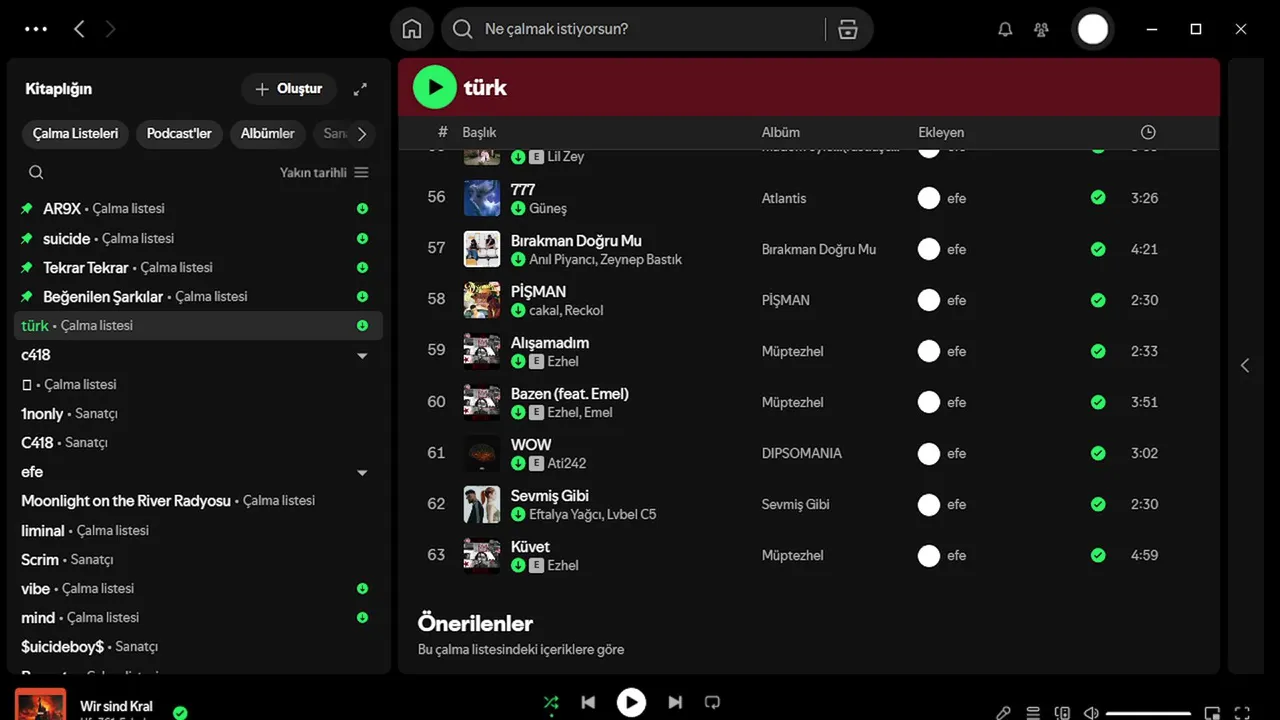Enter full screen player mode
Screen dimensions: 1280x720
[1242, 713]
